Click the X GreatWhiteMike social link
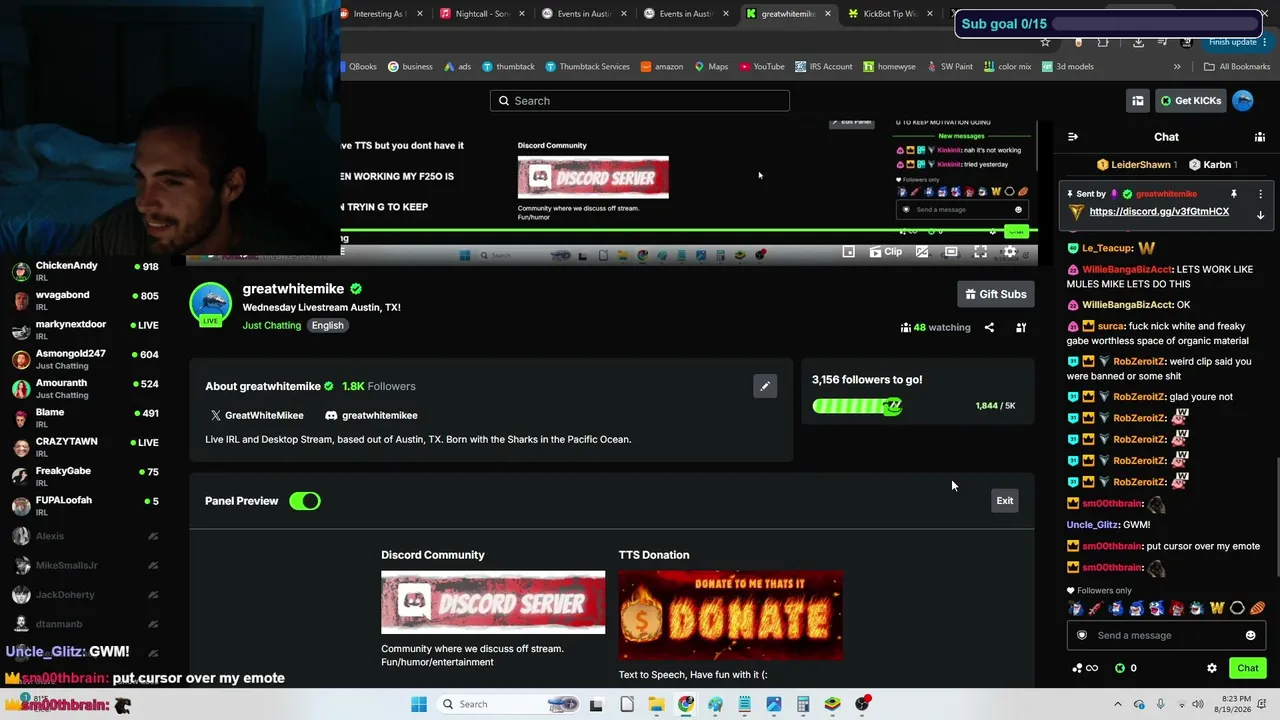The height and width of the screenshot is (720, 1280). (257, 415)
